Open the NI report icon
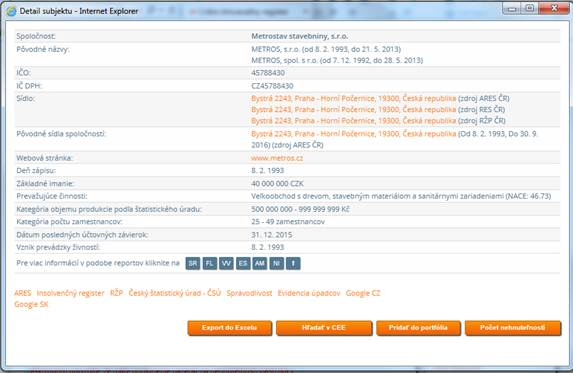This screenshot has height=373, width=573. (x=277, y=263)
